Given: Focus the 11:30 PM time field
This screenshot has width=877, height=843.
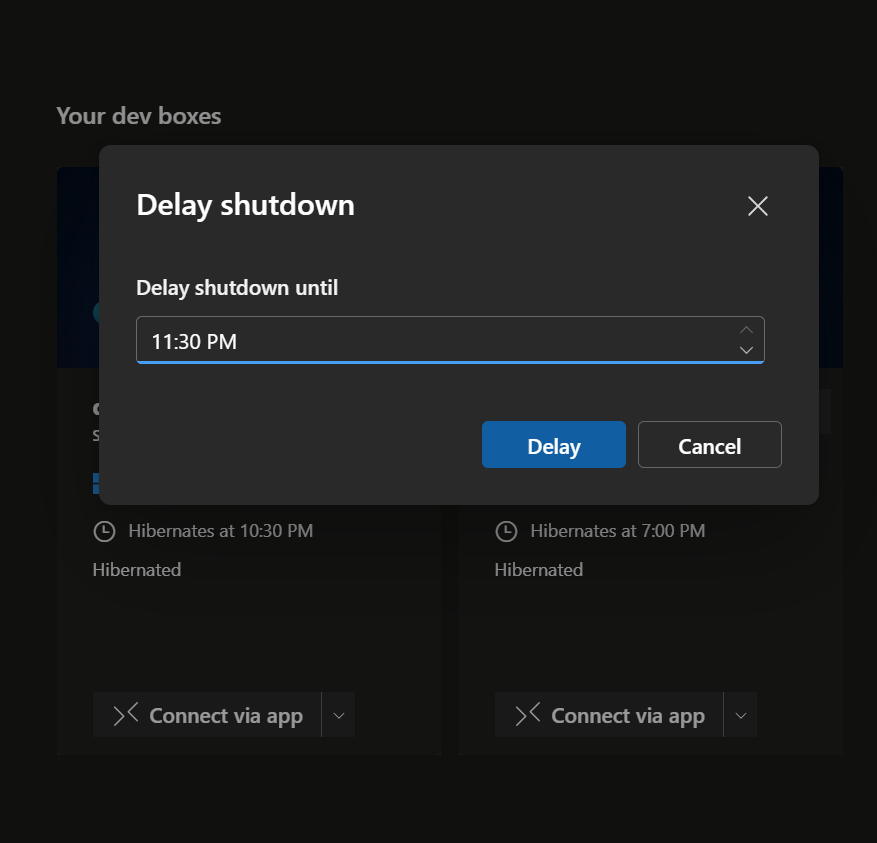Looking at the screenshot, I should 450,340.
